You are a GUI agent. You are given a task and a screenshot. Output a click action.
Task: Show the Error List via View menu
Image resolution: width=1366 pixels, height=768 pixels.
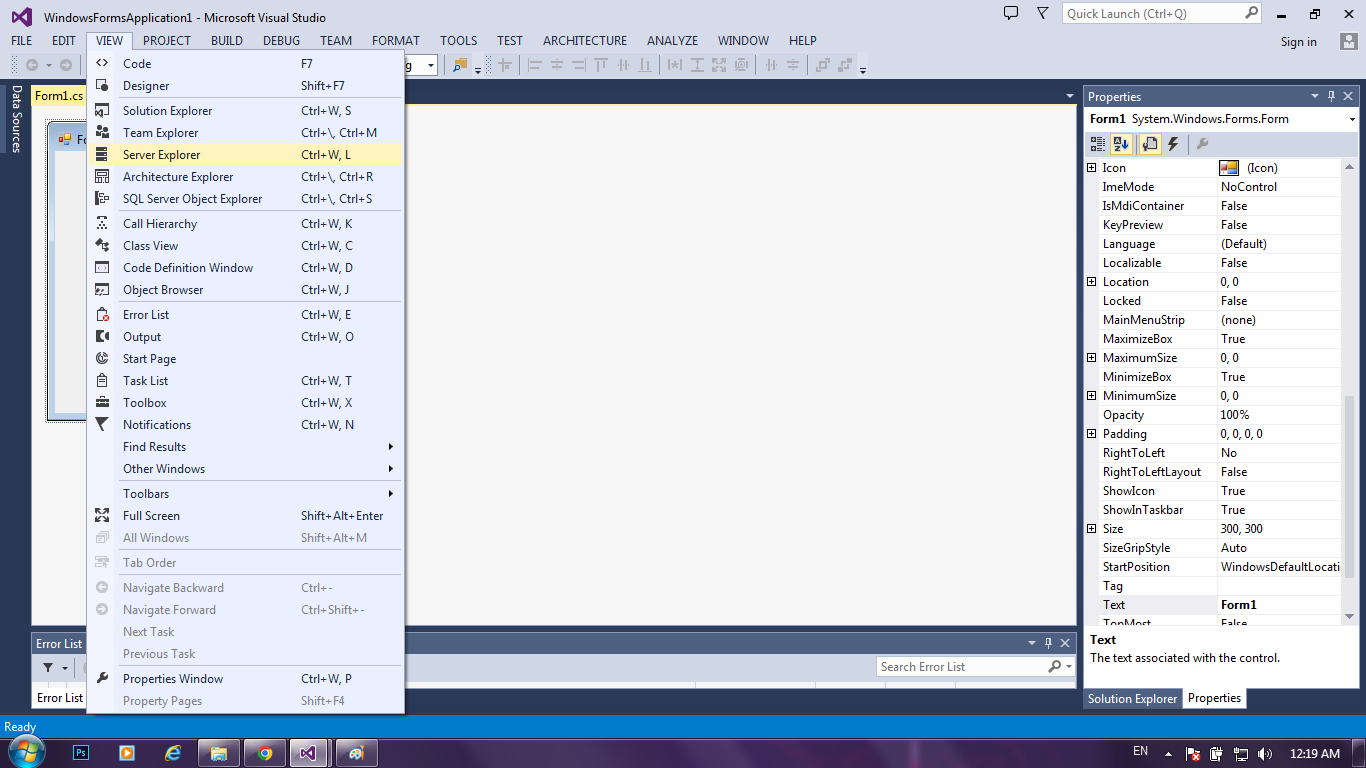tap(245, 315)
